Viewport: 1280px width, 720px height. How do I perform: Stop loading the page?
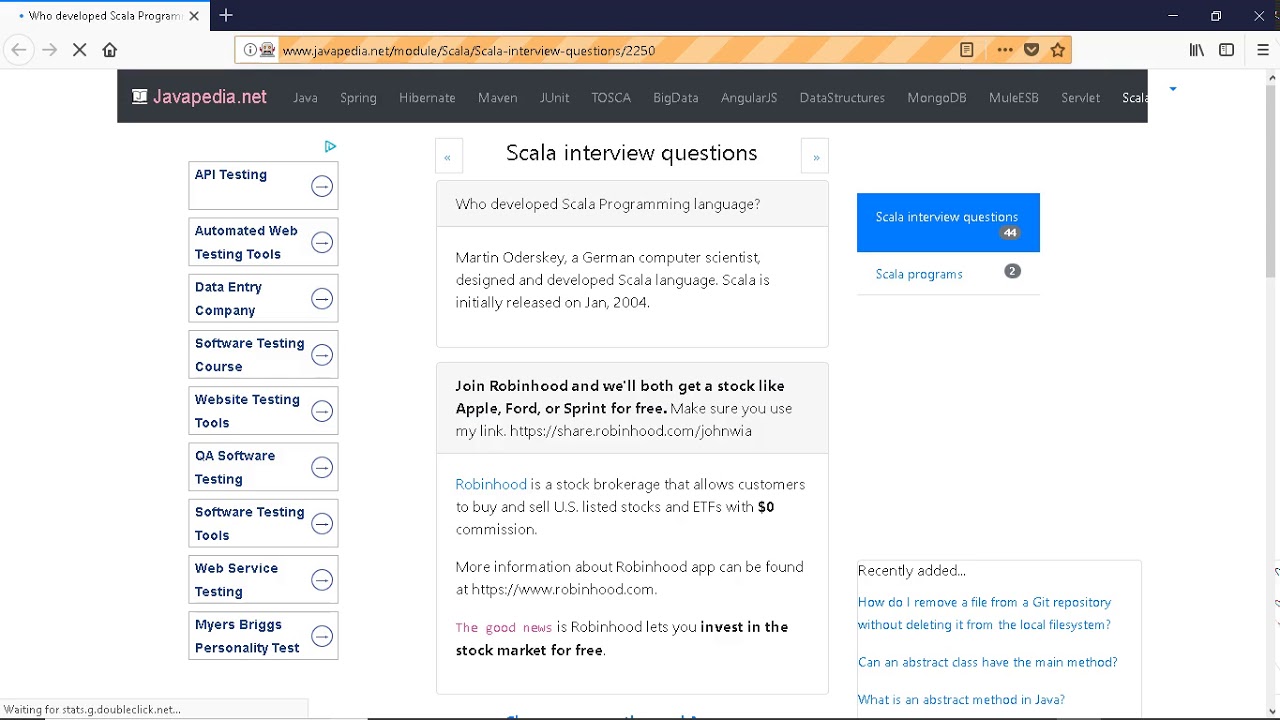pos(80,50)
